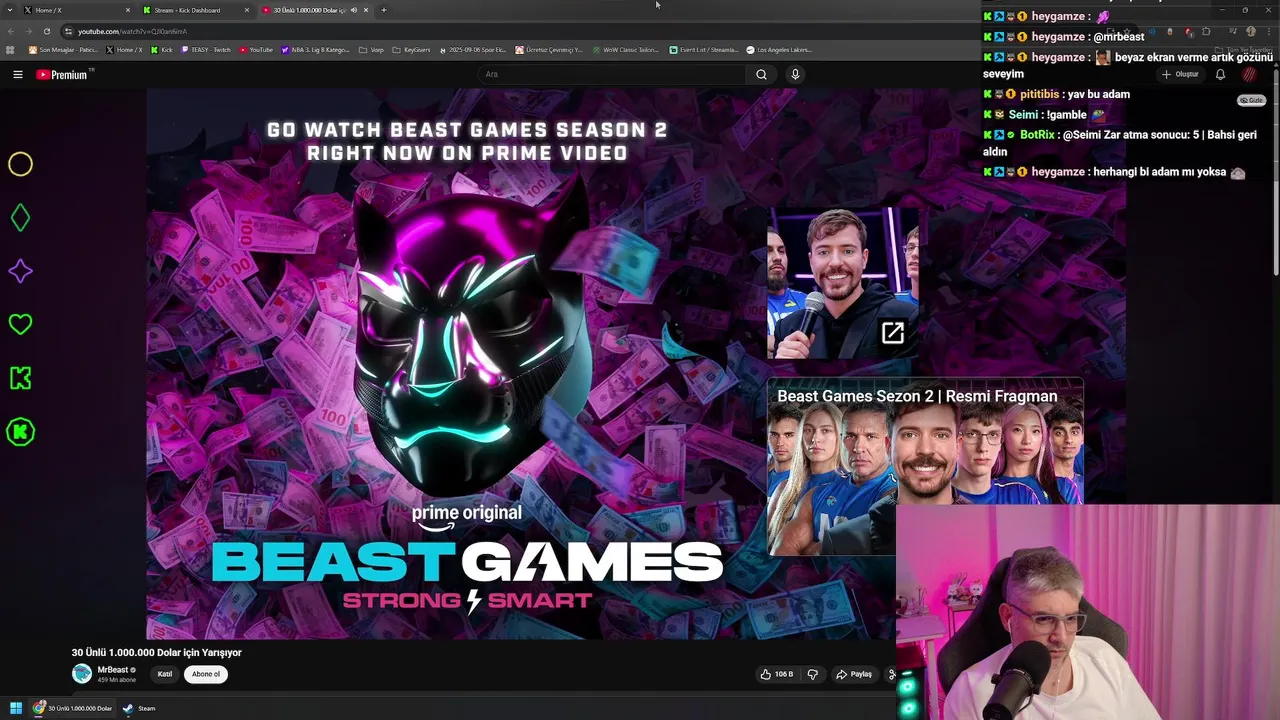This screenshot has height=720, width=1280.
Task: Open 'NBA 3. Lig B Katego...' bookmark
Action: tap(315, 50)
